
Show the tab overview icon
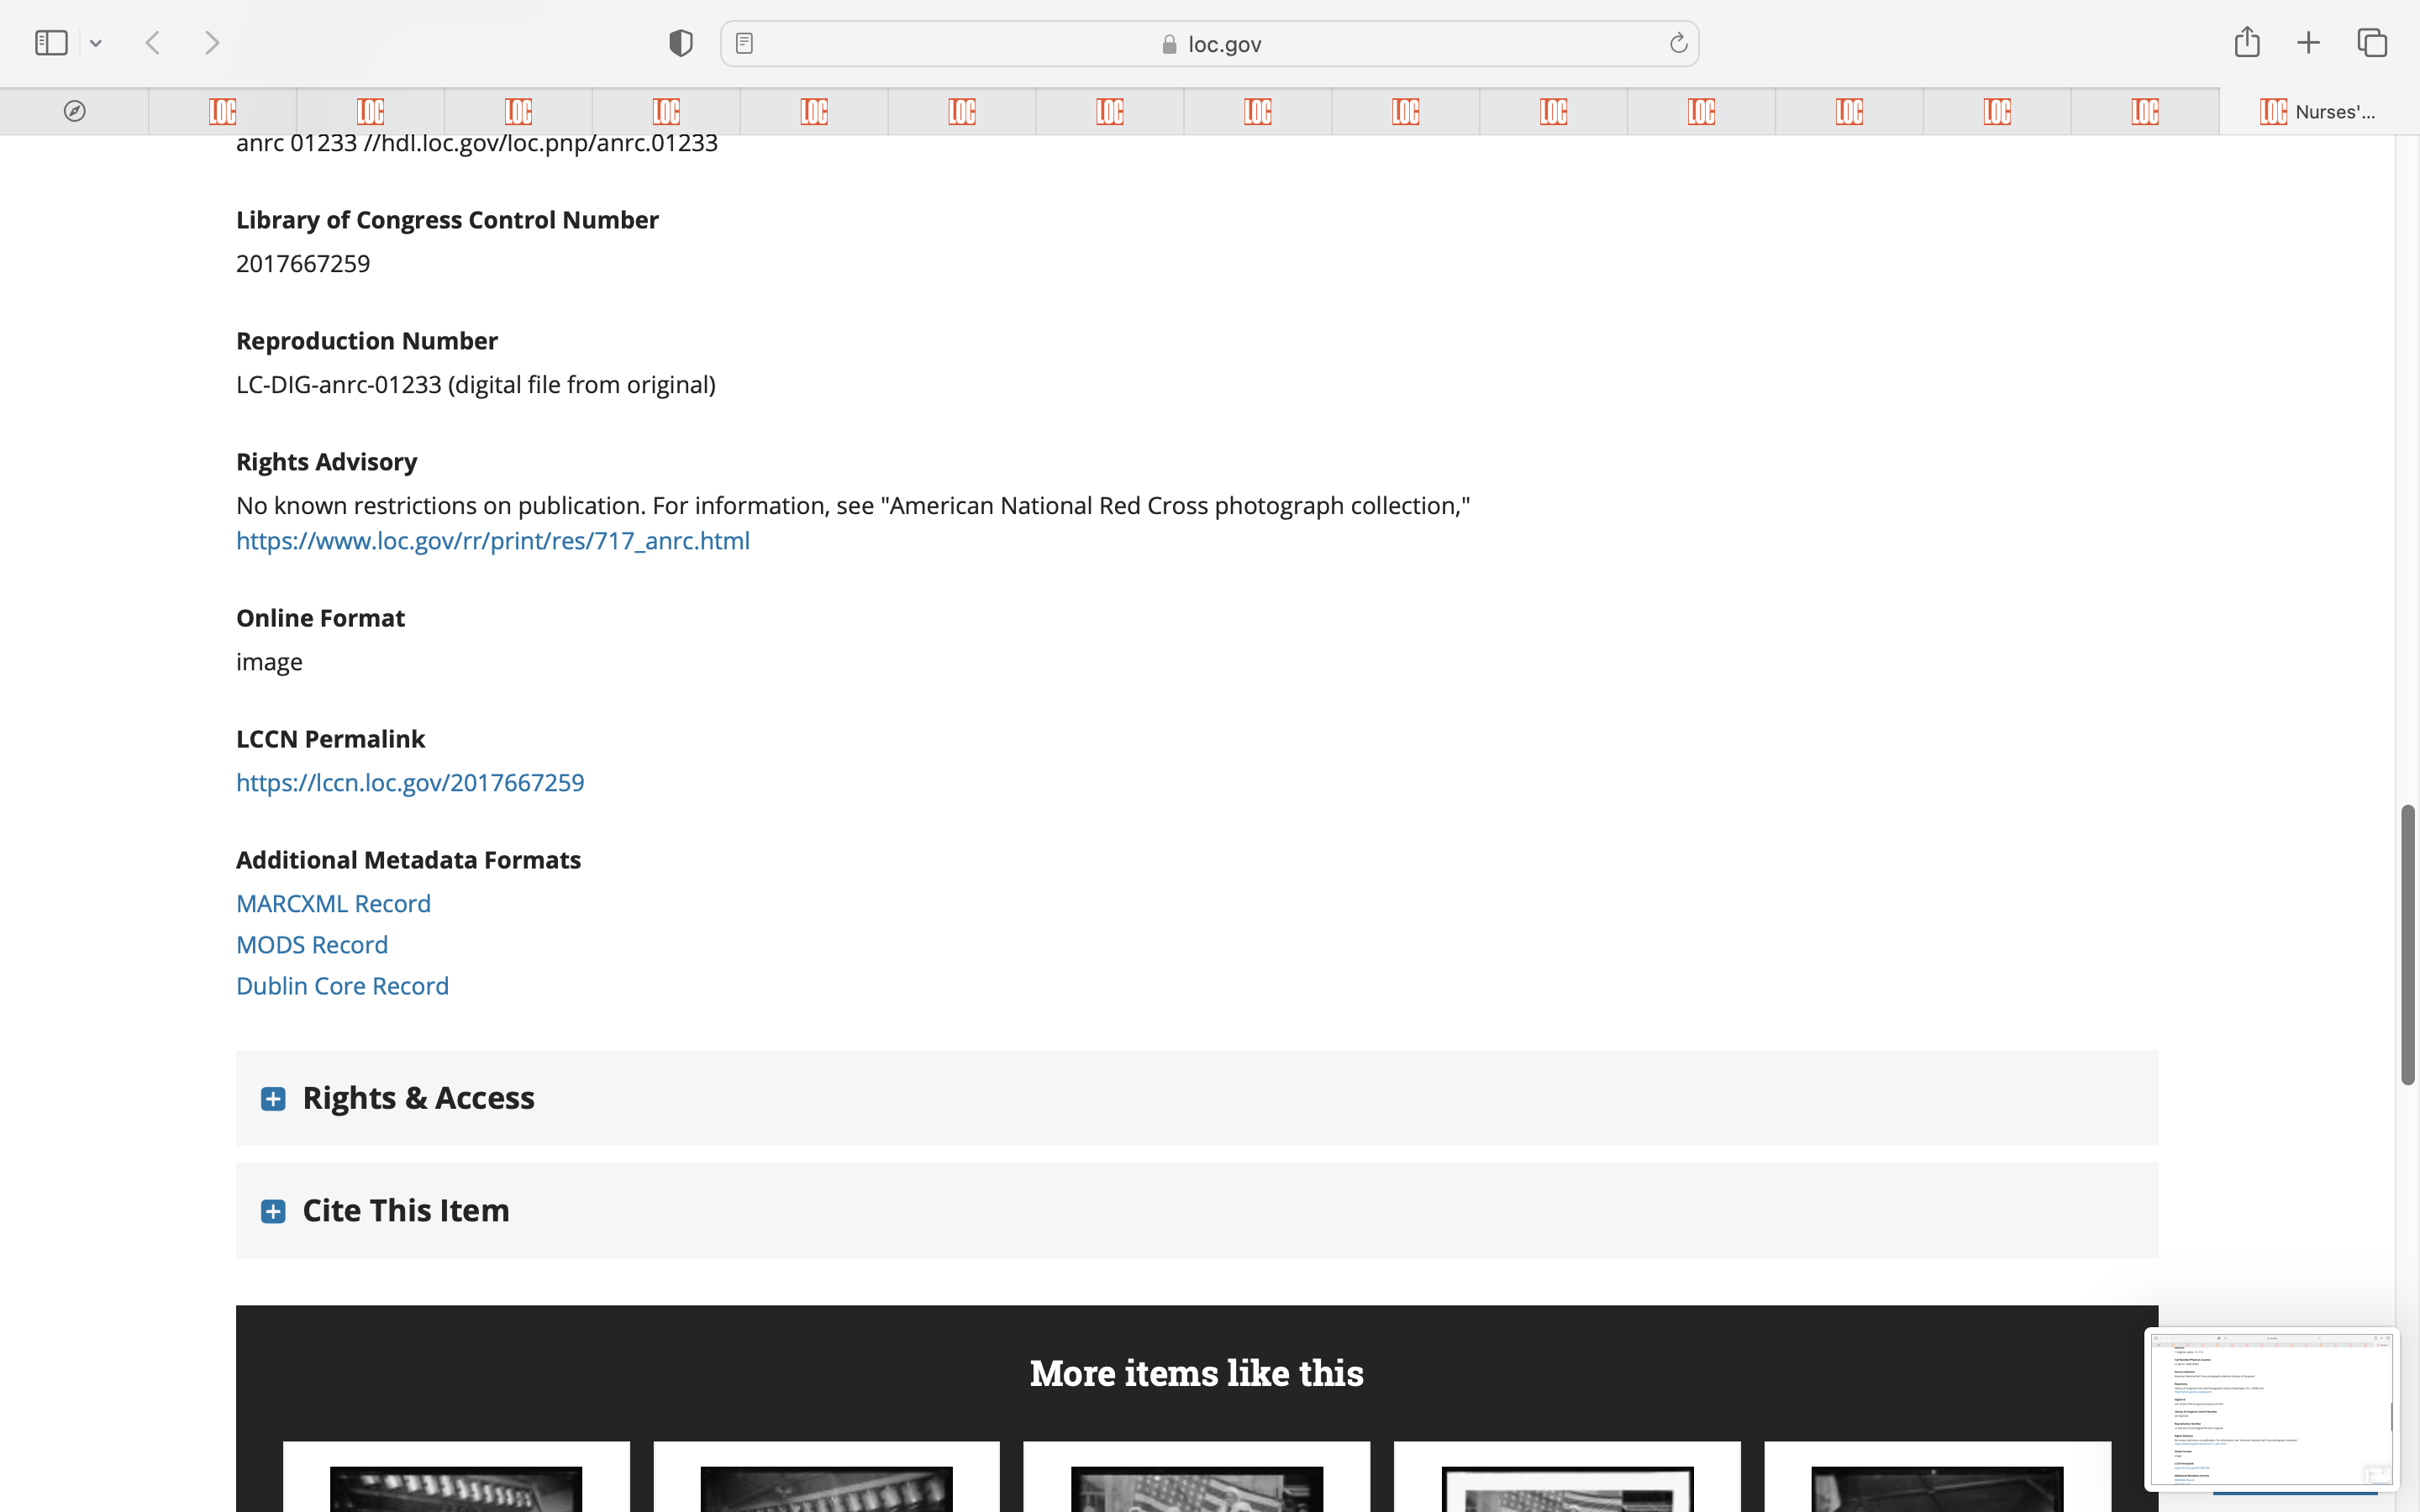point(2372,43)
